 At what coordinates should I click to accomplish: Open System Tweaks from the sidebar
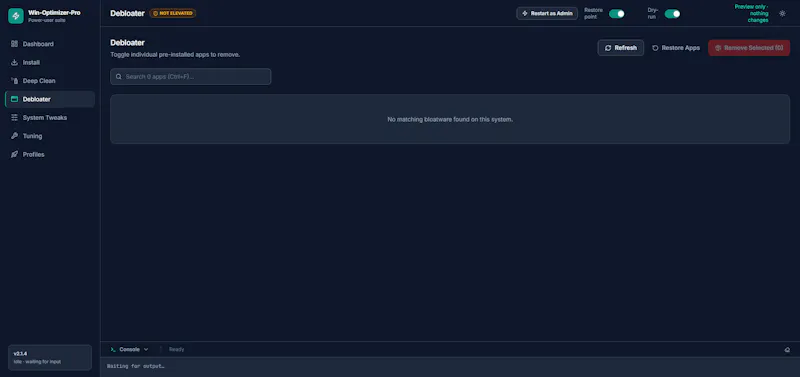tap(49, 117)
